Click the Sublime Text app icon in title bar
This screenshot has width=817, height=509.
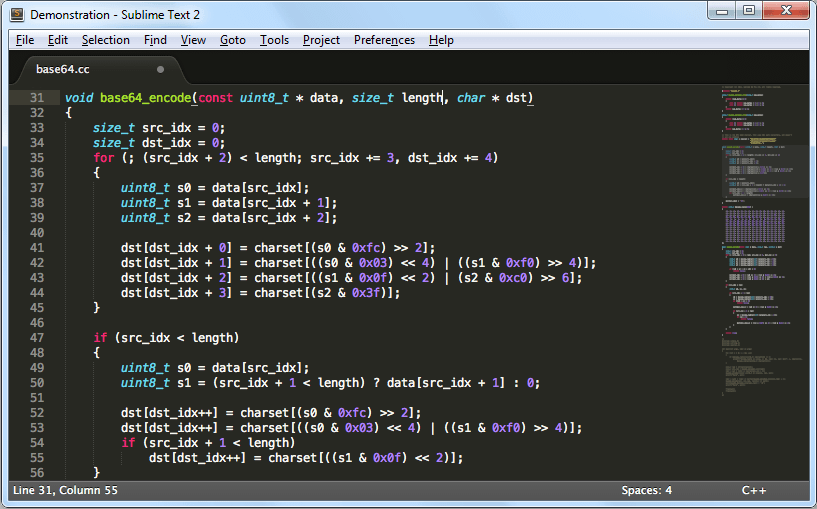click(x=17, y=15)
